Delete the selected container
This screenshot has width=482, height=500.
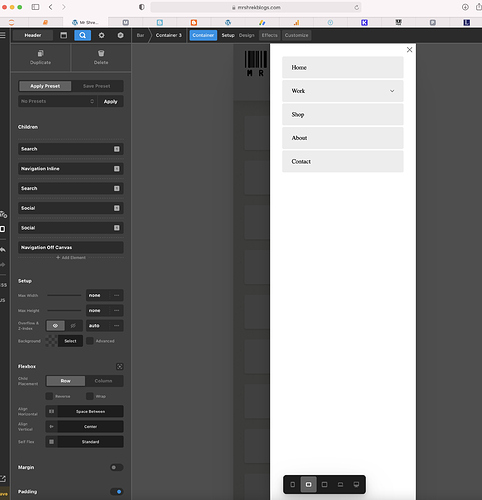click(x=101, y=57)
